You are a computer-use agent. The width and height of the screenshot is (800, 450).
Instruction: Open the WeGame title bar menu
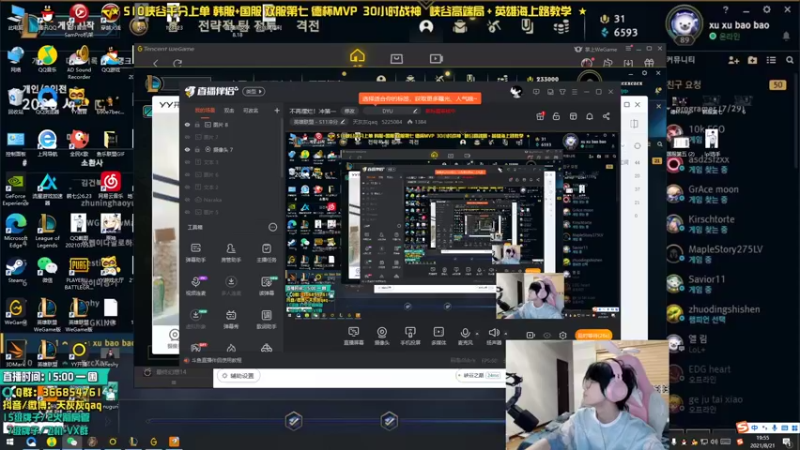[x=628, y=49]
